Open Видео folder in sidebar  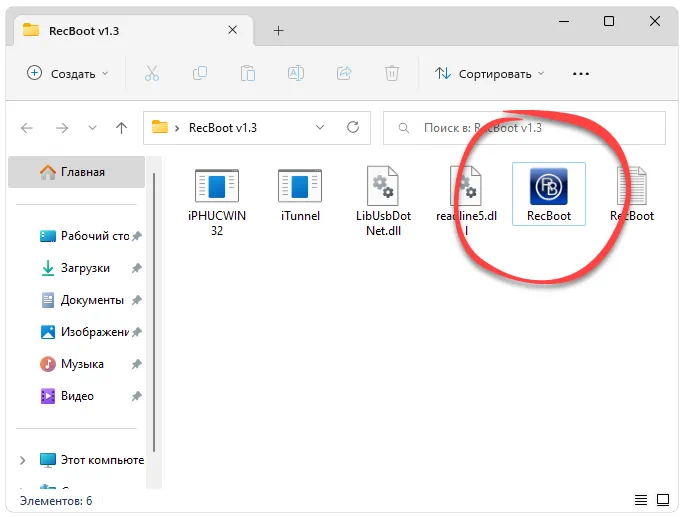point(68,396)
